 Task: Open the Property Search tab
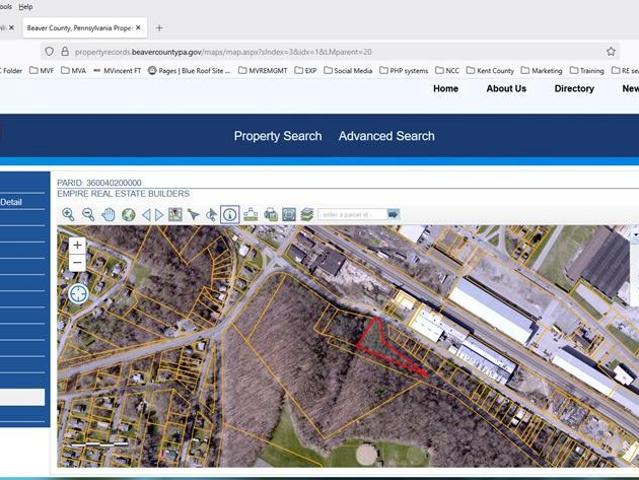(278, 136)
